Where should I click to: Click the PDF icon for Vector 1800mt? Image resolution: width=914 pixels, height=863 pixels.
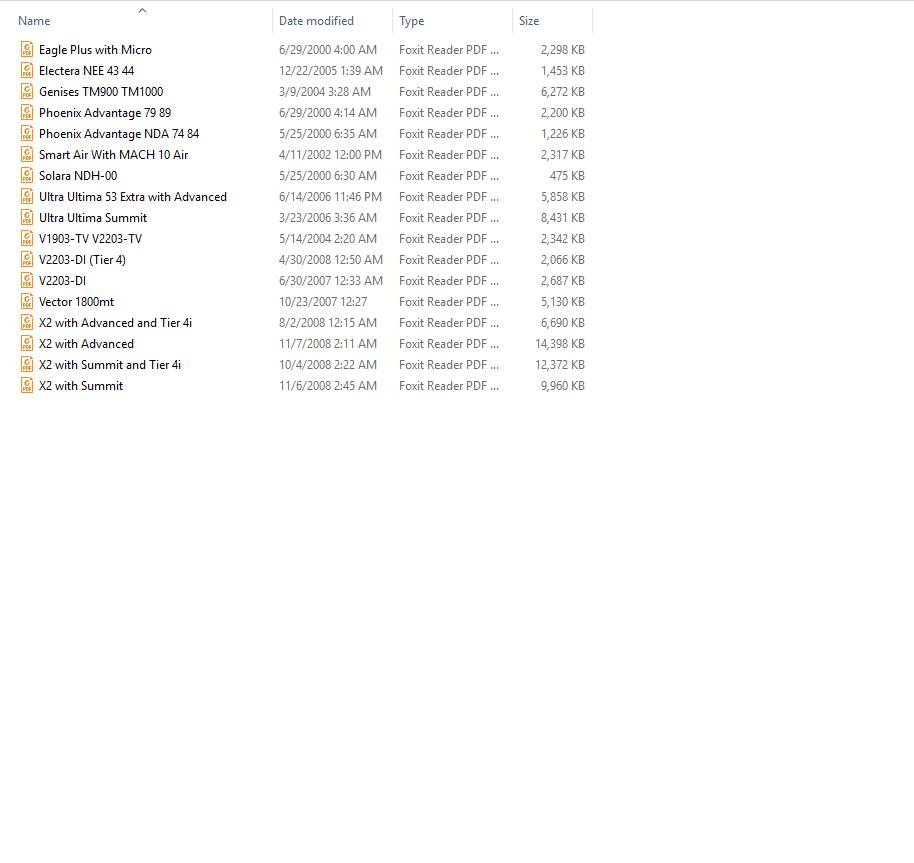pos(27,301)
